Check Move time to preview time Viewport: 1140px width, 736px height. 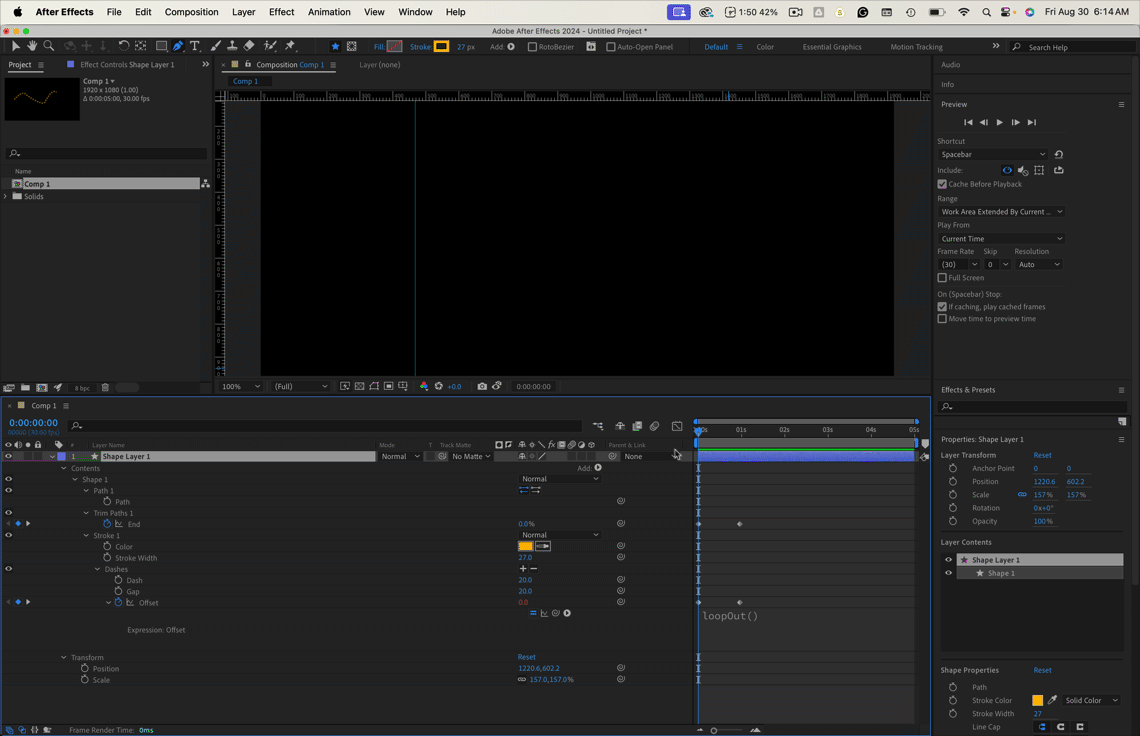click(942, 319)
